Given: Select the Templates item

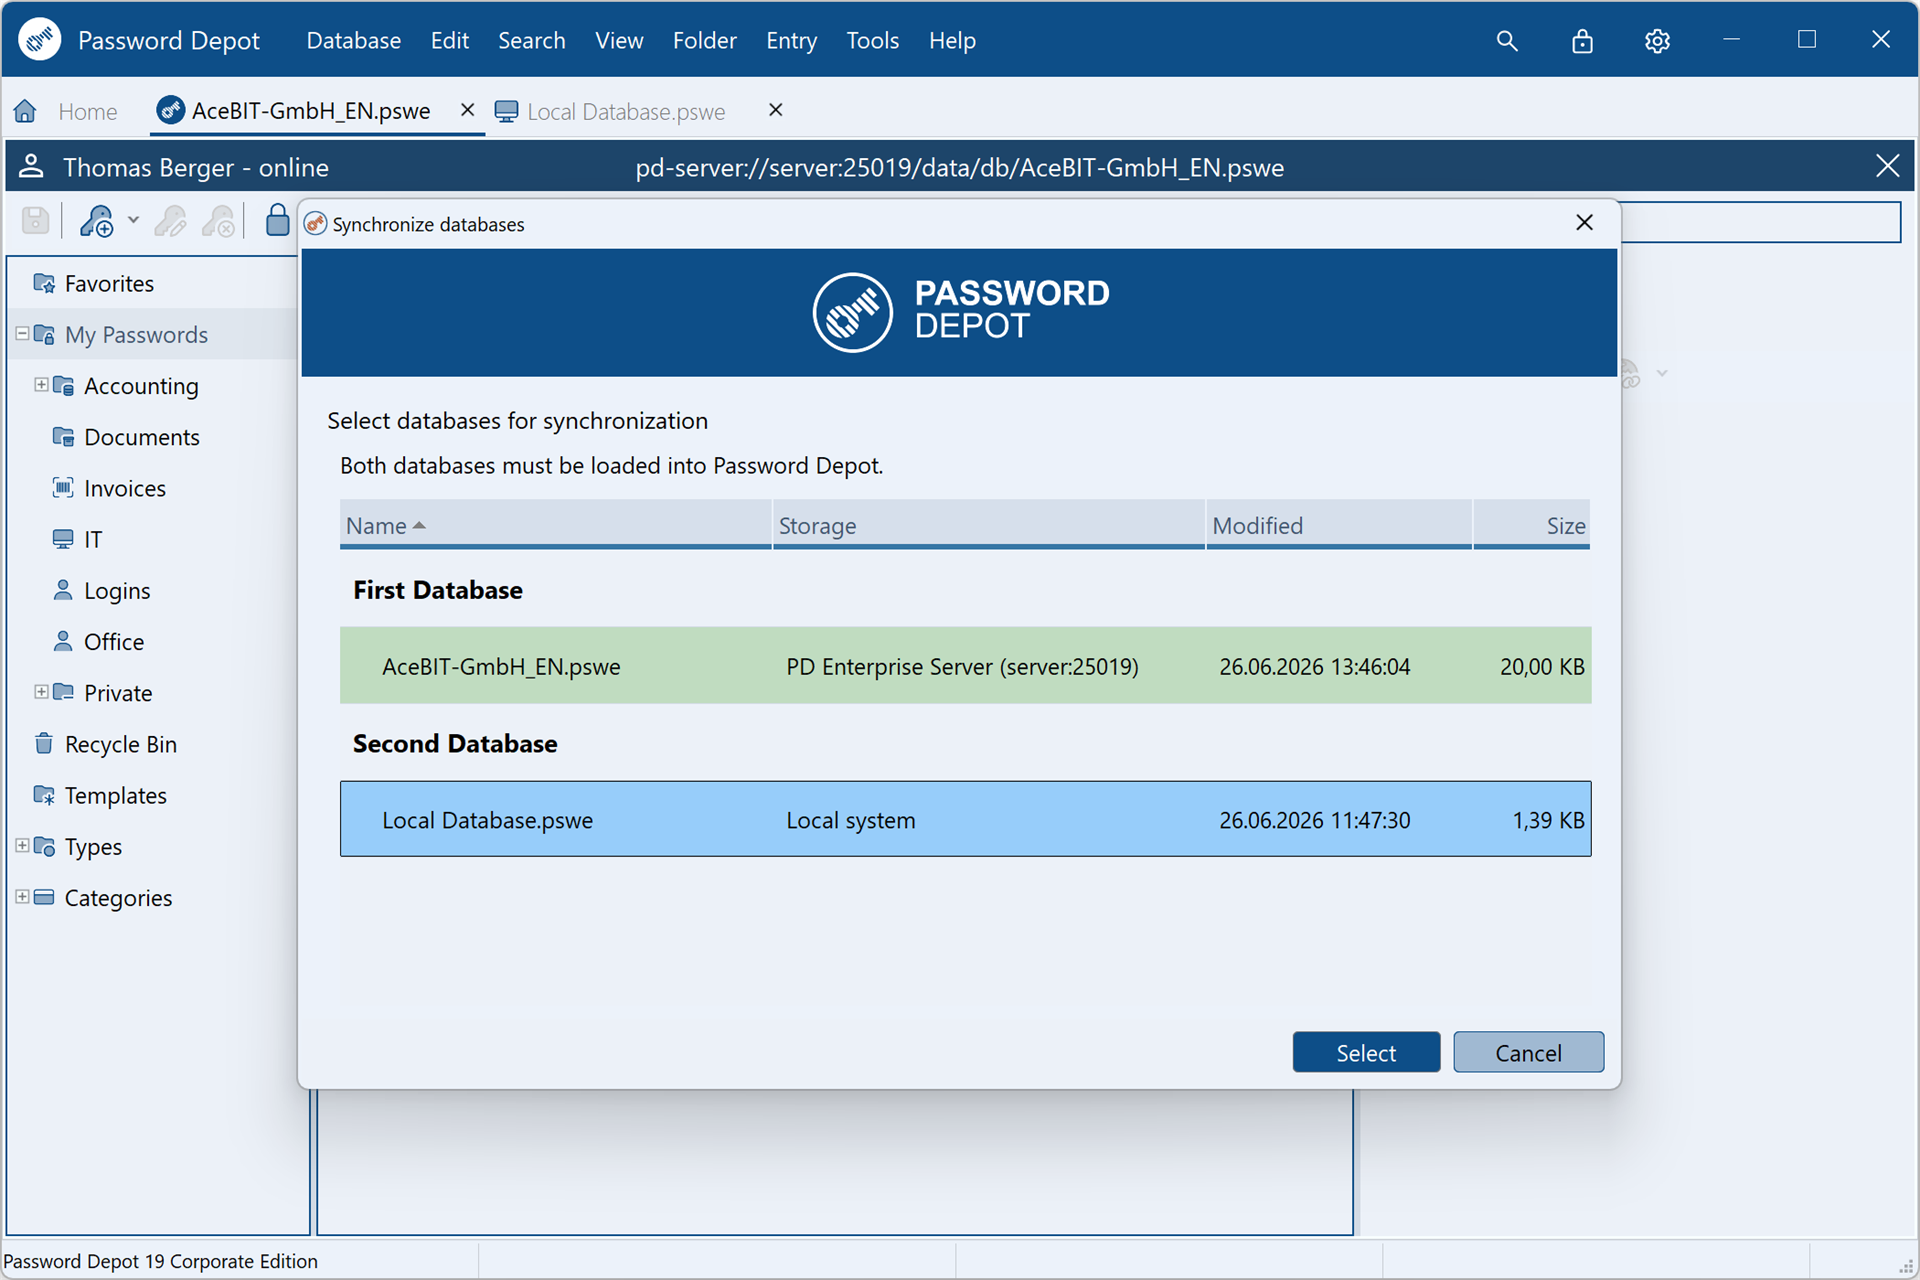Looking at the screenshot, I should pyautogui.click(x=115, y=796).
